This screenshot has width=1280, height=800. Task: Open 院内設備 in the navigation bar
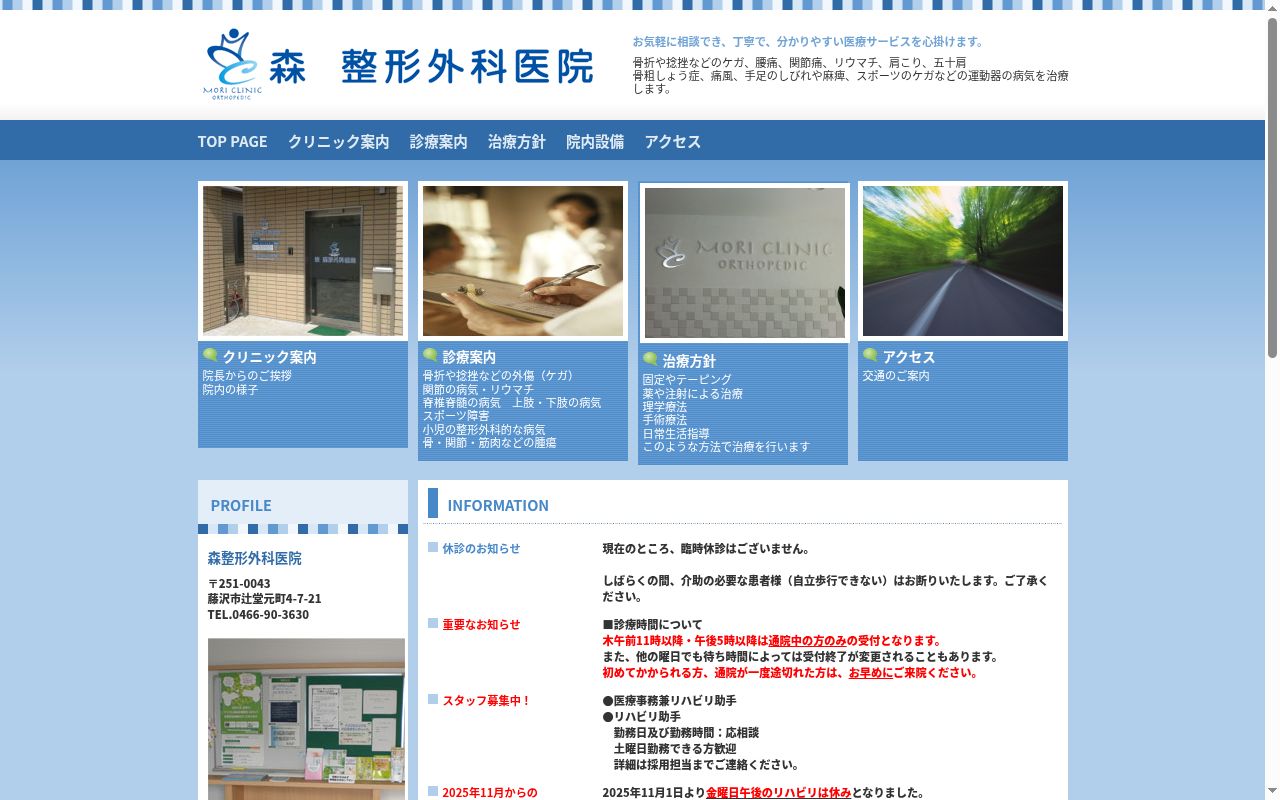pyautogui.click(x=595, y=141)
